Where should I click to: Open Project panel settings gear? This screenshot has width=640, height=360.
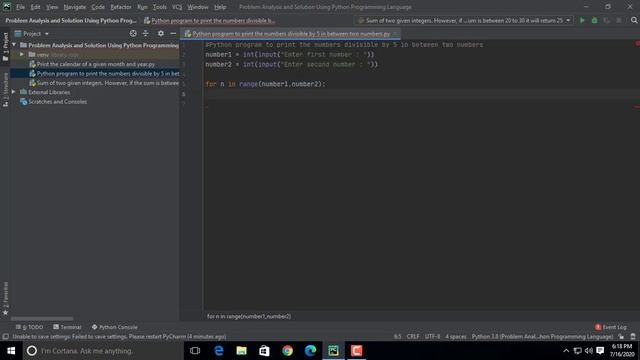[x=161, y=33]
